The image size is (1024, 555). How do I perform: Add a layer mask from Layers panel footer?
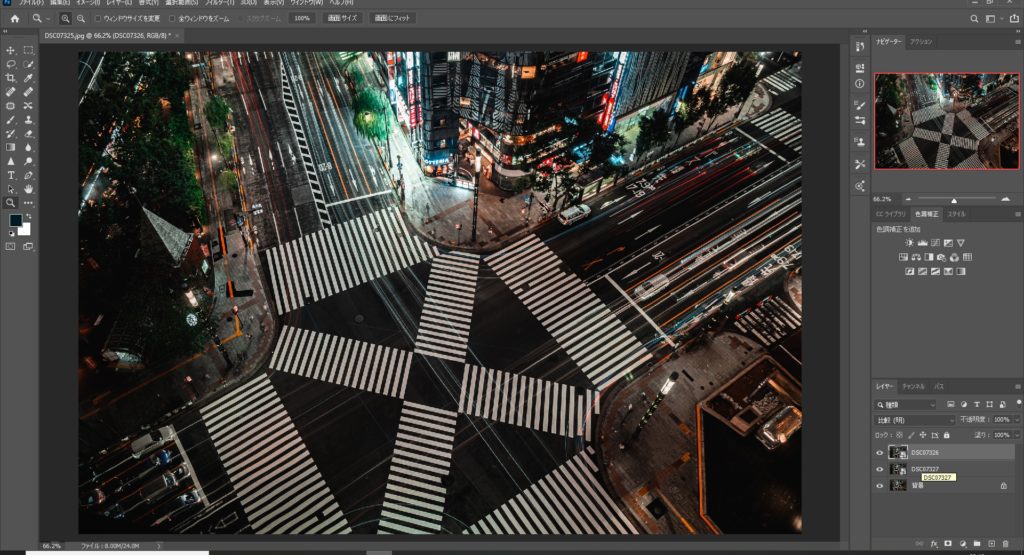pos(948,543)
